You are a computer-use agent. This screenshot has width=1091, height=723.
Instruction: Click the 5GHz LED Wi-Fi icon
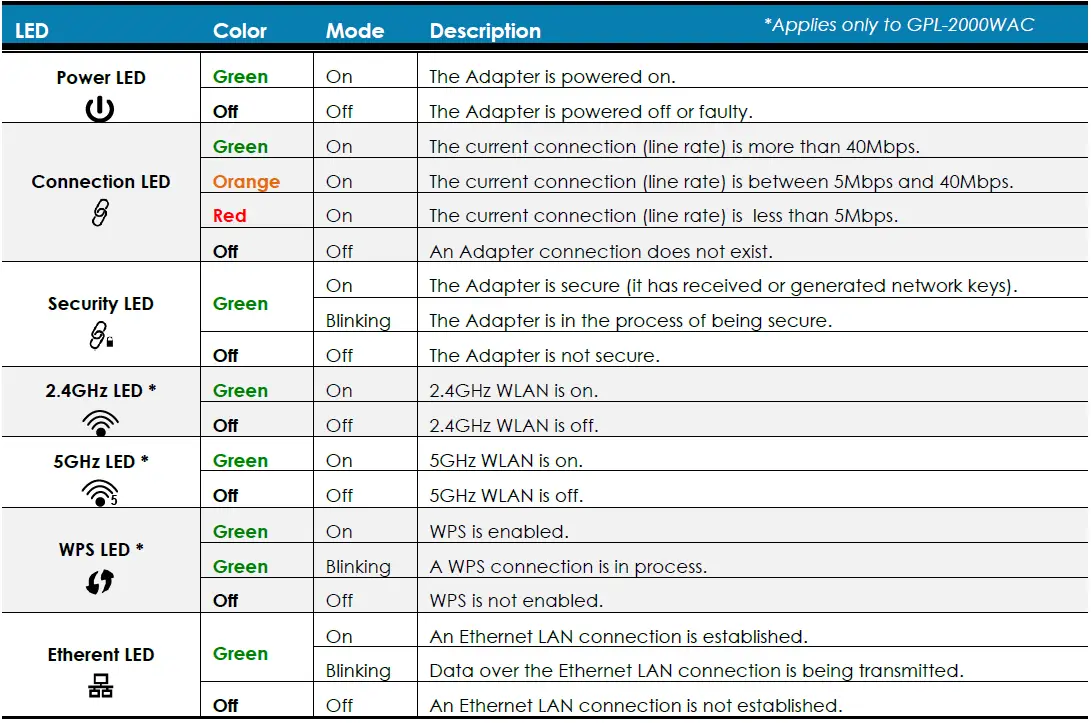coord(101,492)
